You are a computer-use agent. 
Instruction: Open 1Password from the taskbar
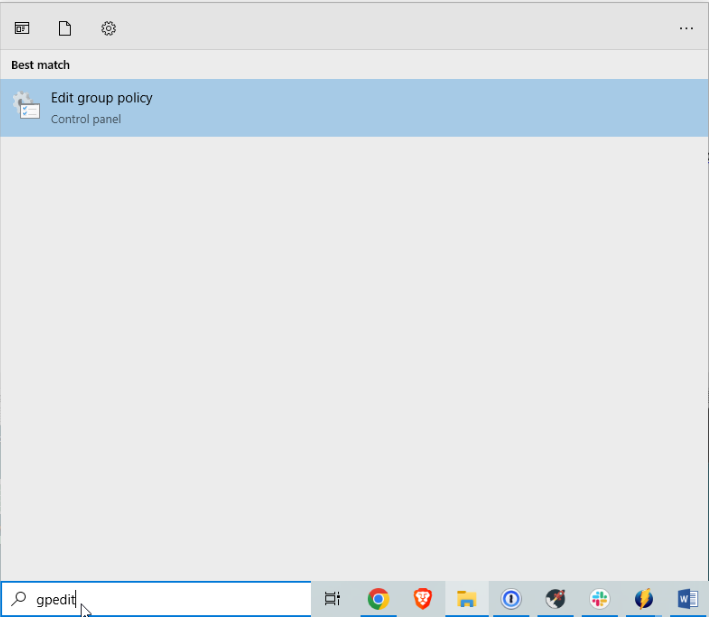tap(511, 599)
